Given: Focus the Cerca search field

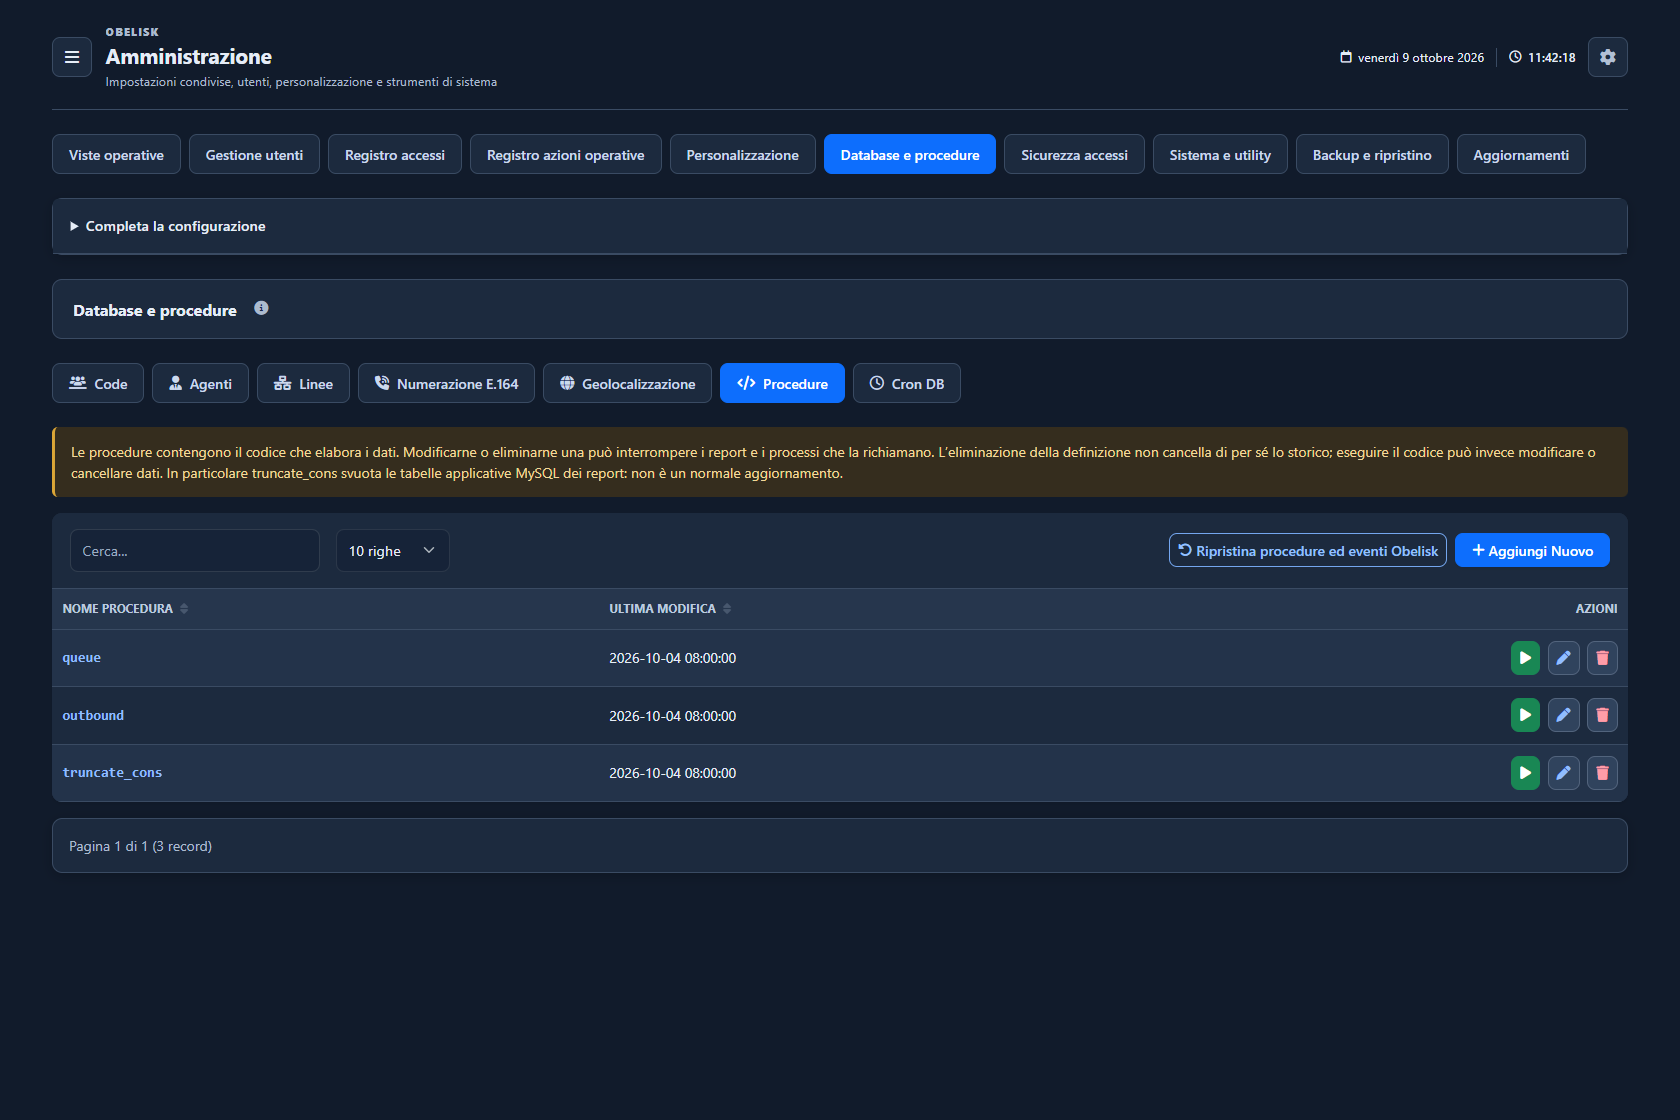Looking at the screenshot, I should pyautogui.click(x=195, y=551).
